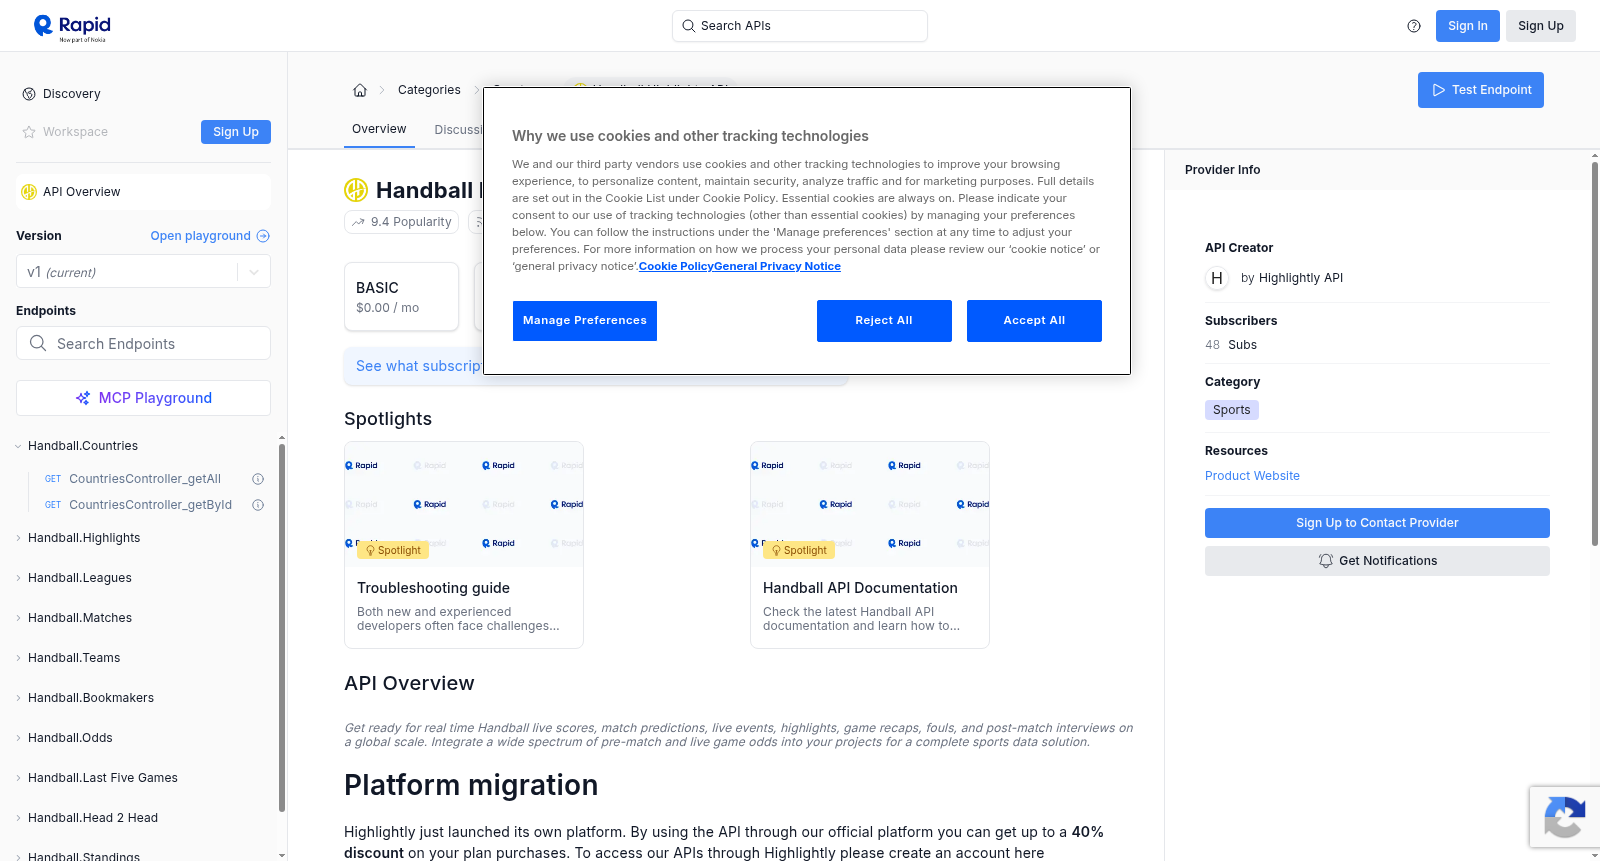Click the endpoints list scrollbar

tap(282, 628)
